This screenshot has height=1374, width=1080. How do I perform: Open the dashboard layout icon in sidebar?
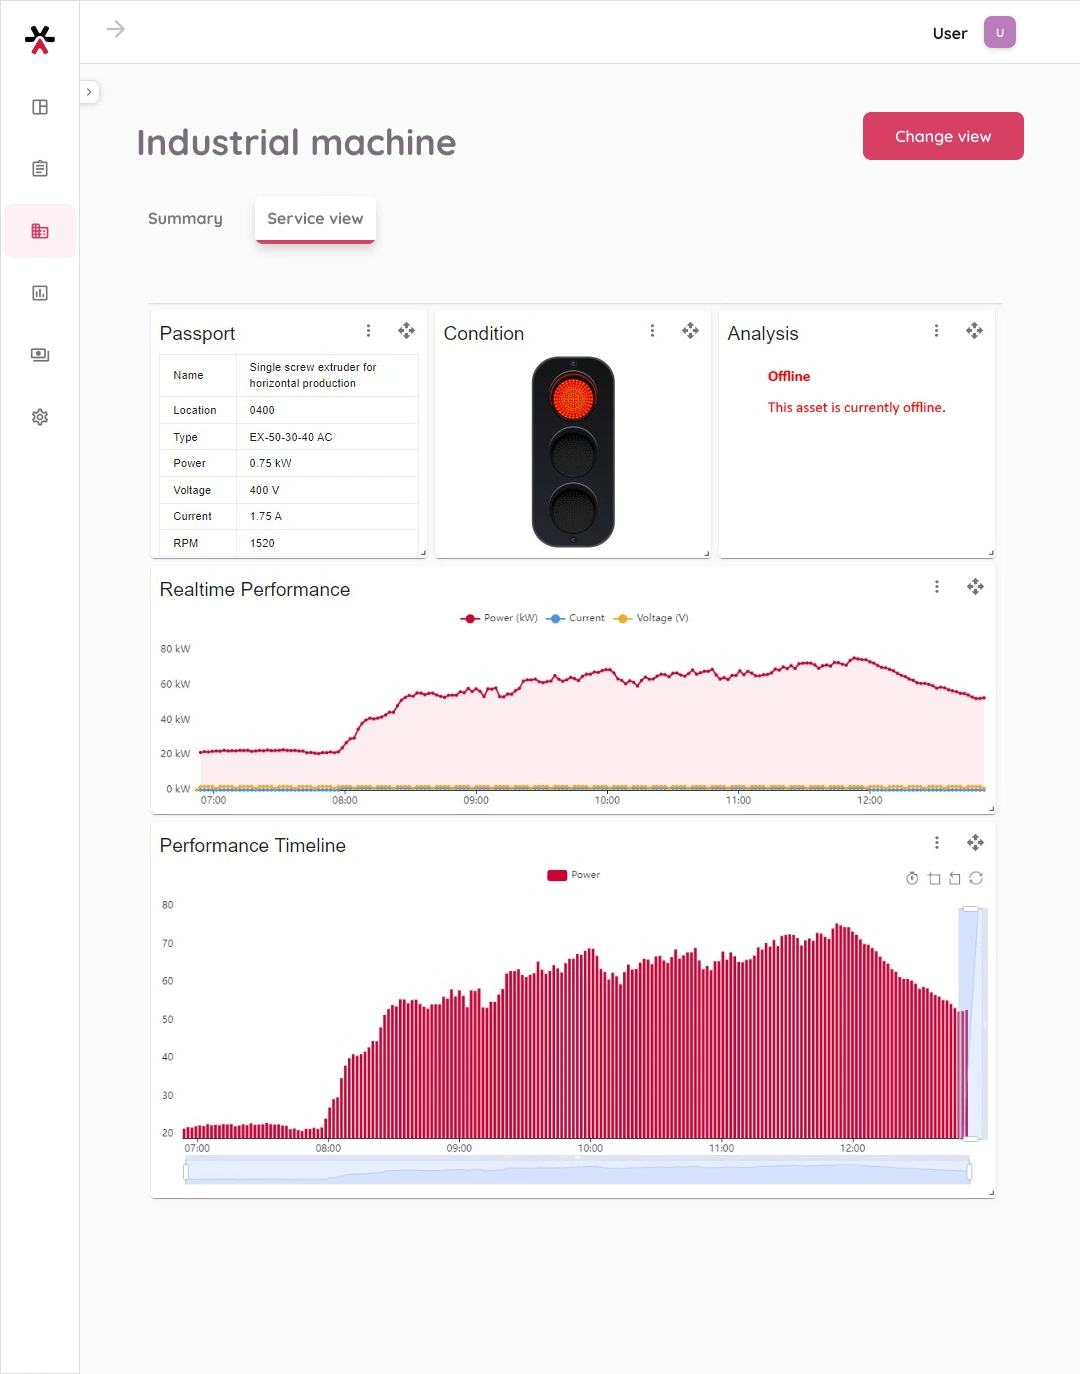pyautogui.click(x=40, y=107)
